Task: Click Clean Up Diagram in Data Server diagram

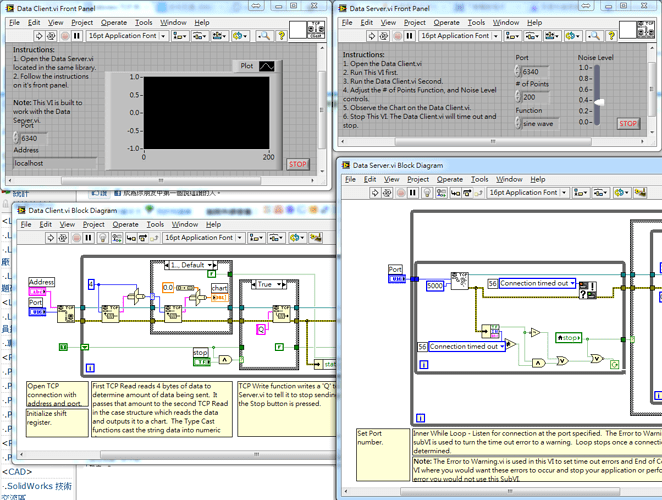Action: 640,193
